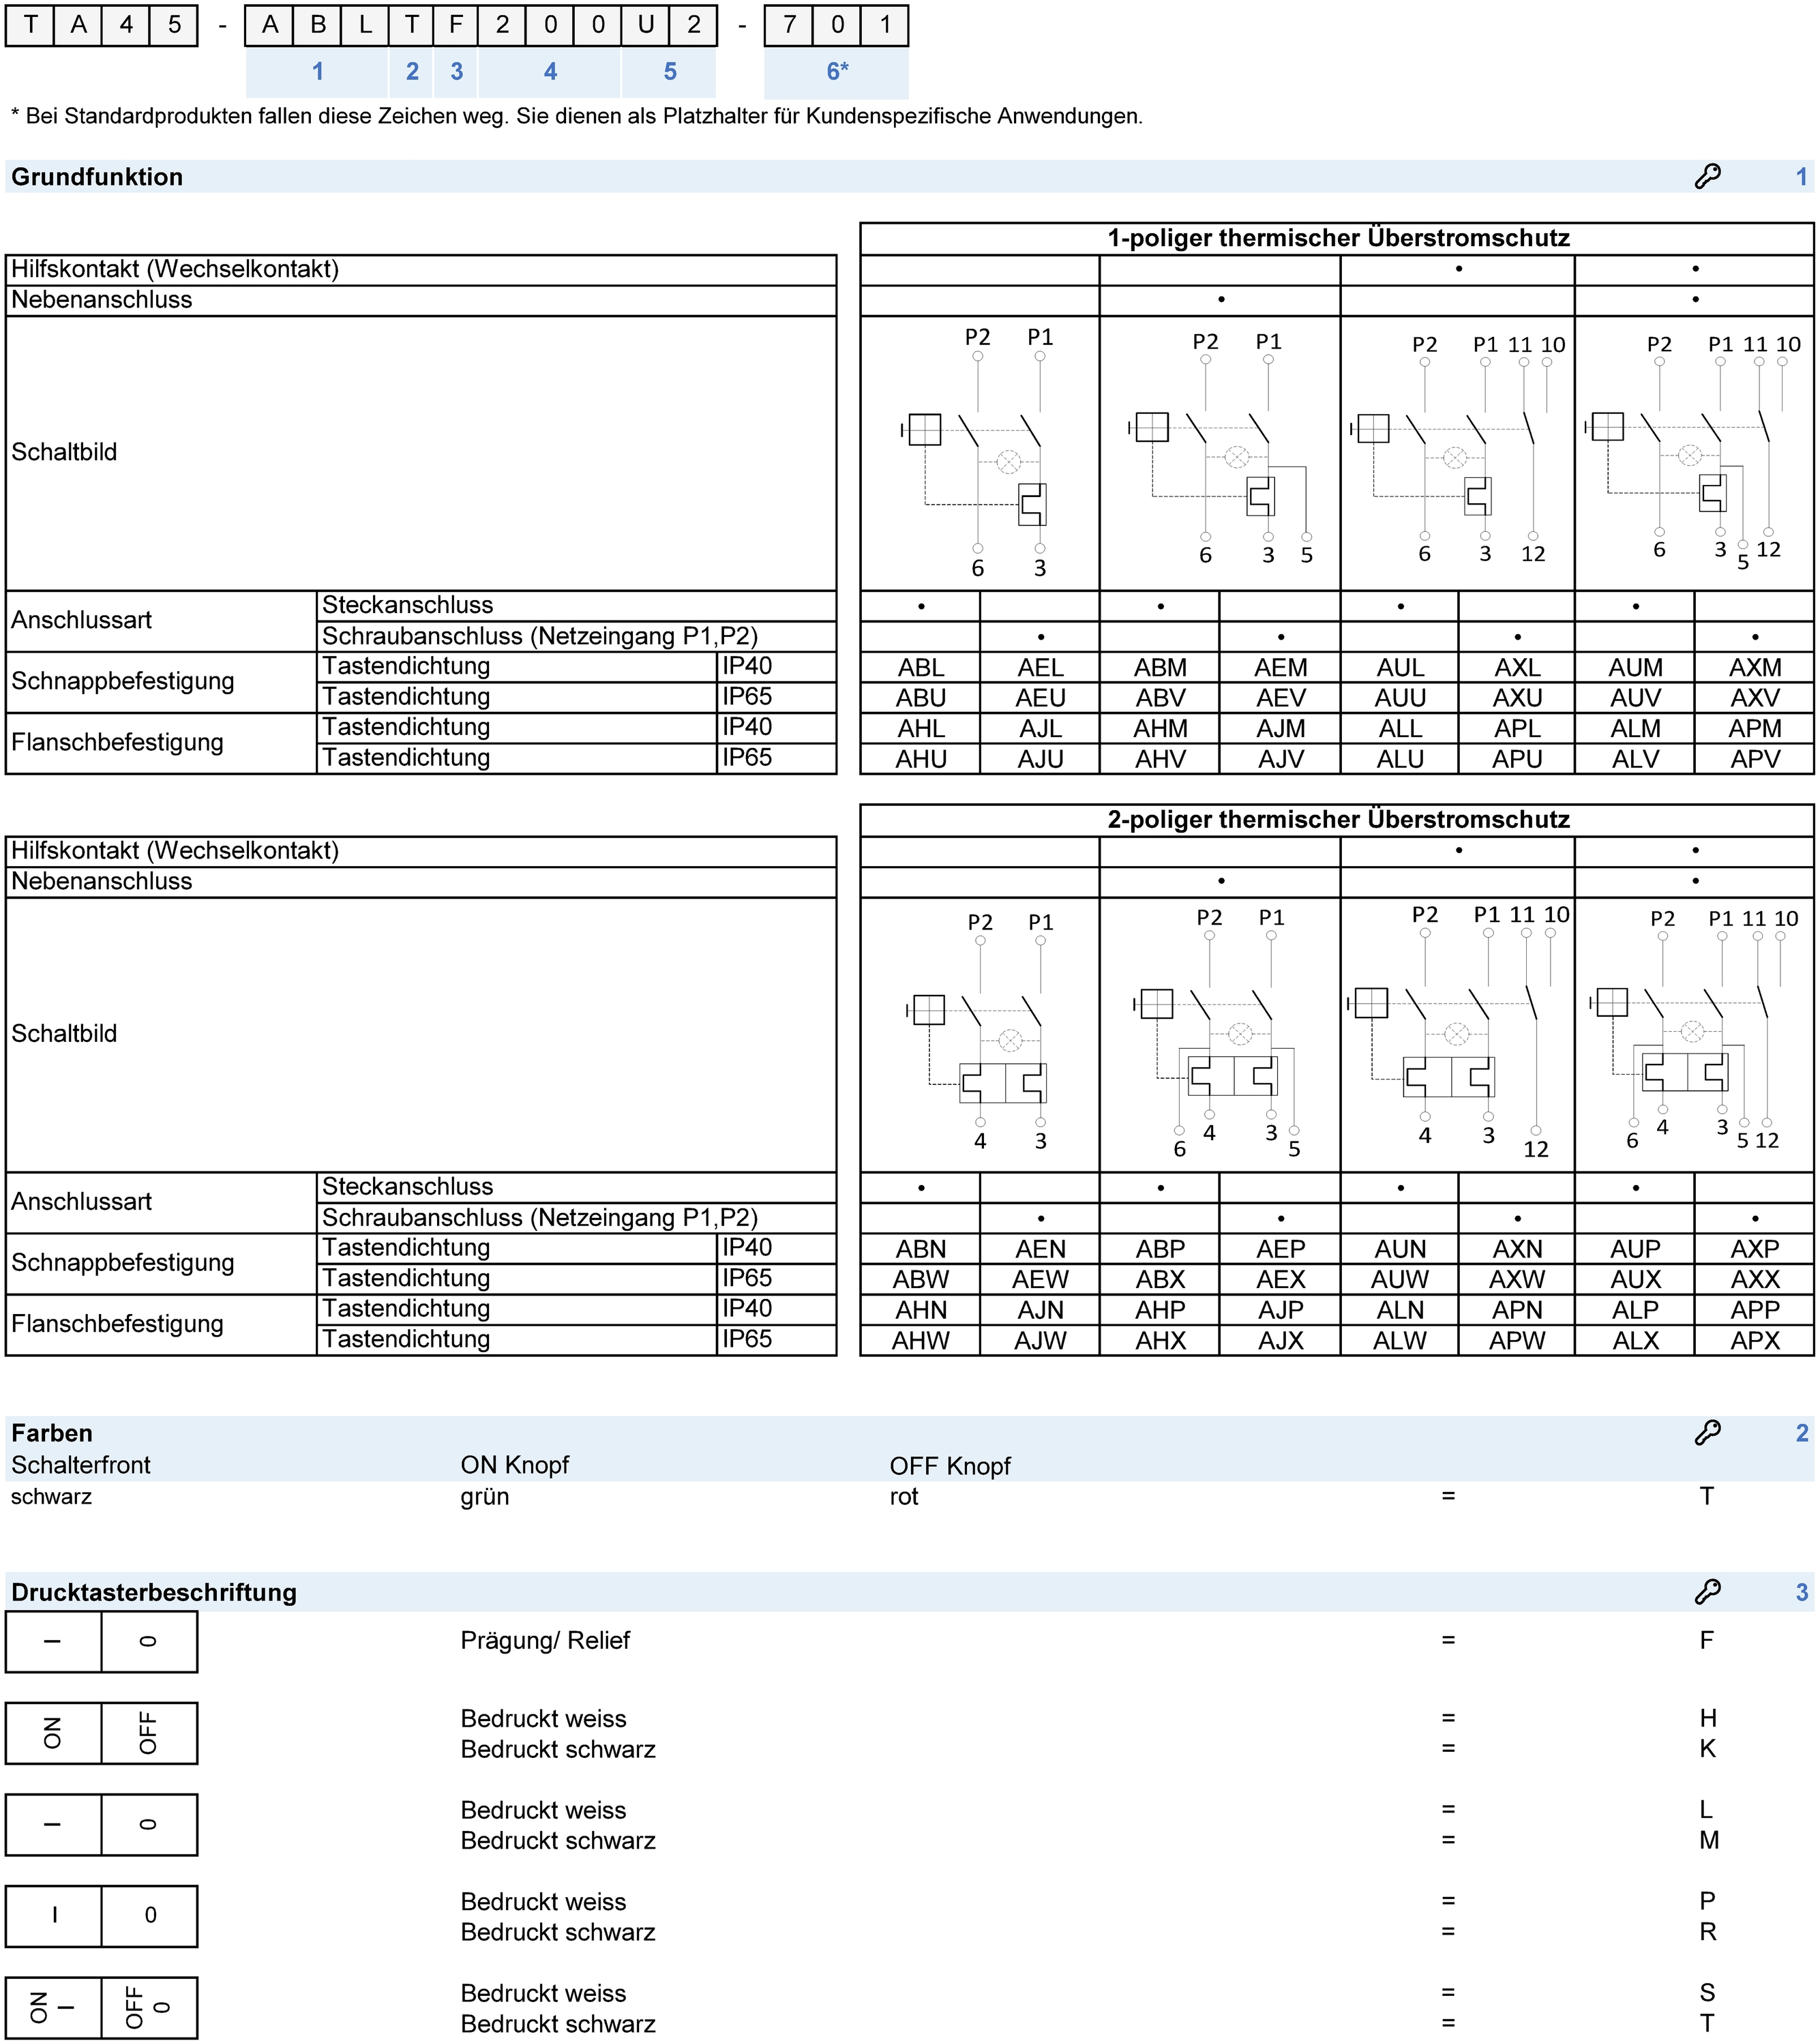
Task: Click 'Prägung/ Relief' description
Action: coord(545,1641)
